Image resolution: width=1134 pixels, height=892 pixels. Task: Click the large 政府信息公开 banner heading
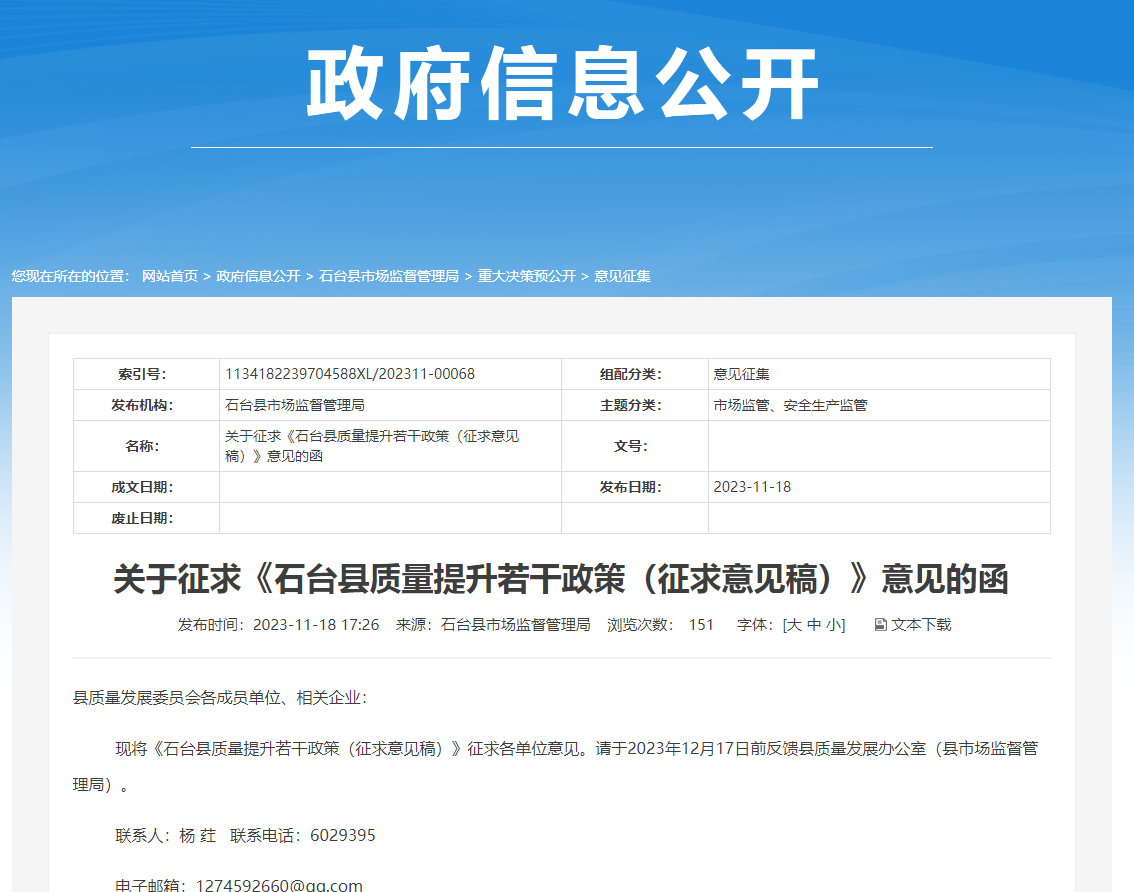(562, 86)
